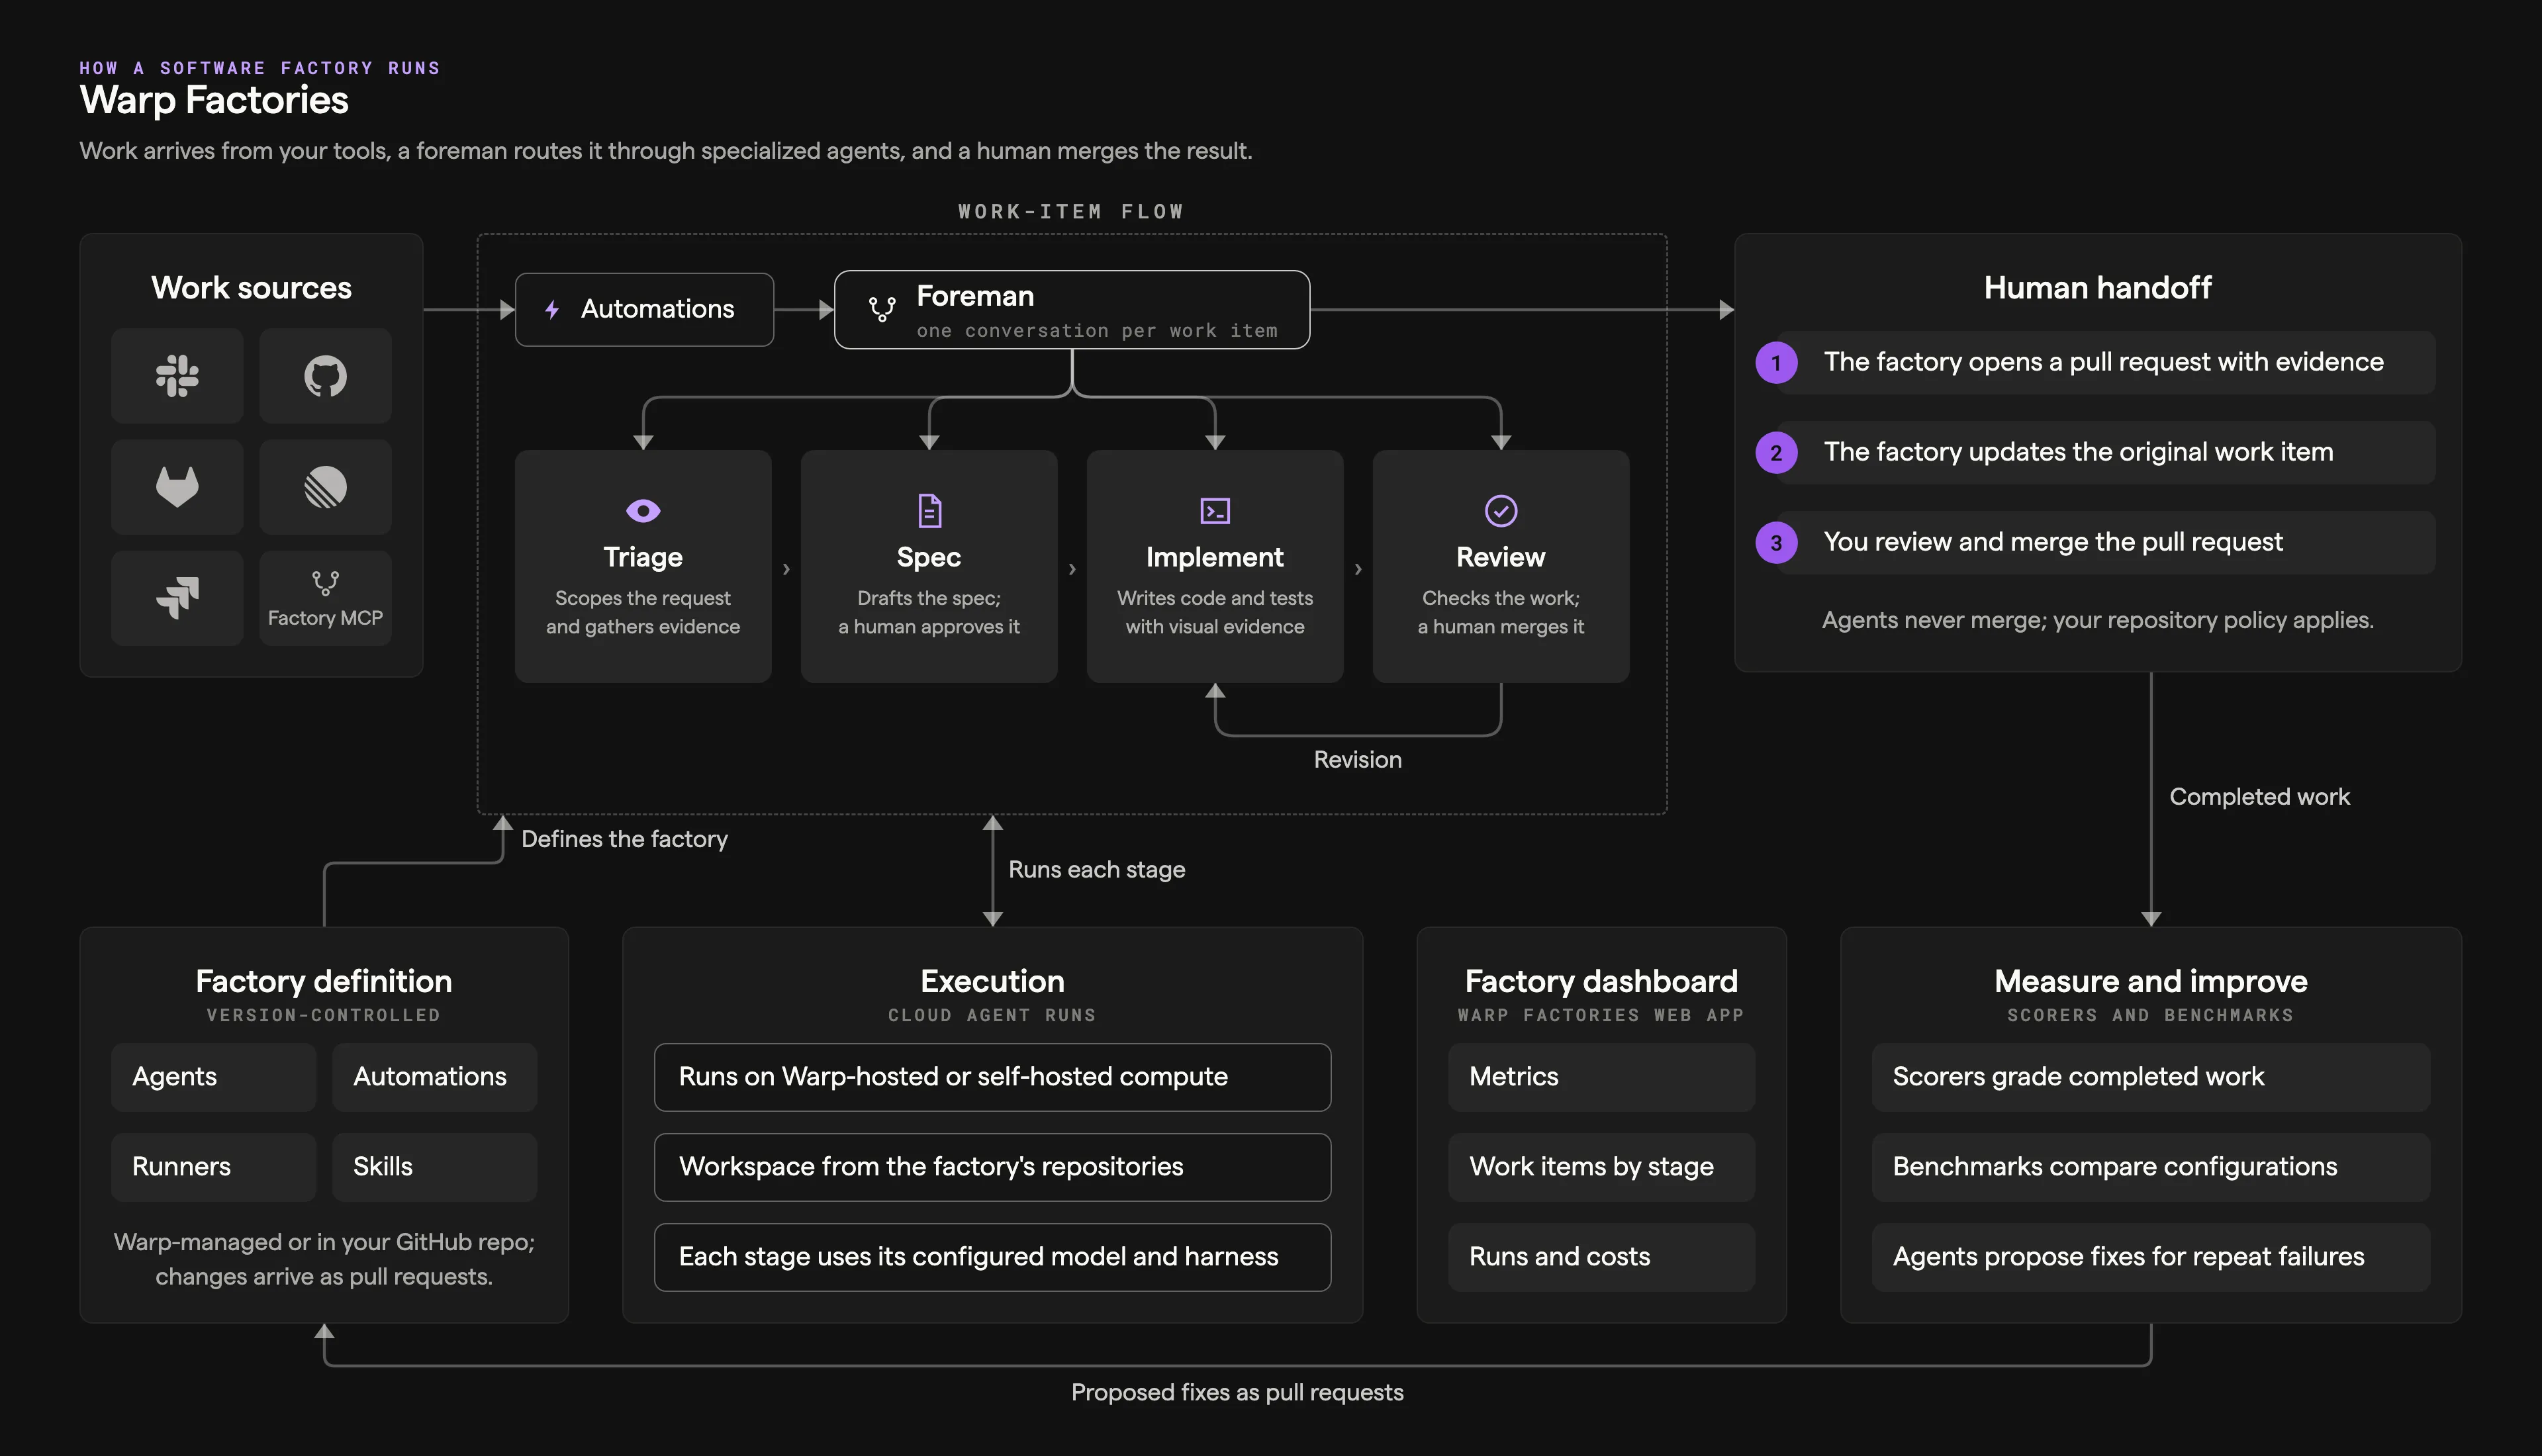Click 'Work items by stage' item

[x=1602, y=1167]
